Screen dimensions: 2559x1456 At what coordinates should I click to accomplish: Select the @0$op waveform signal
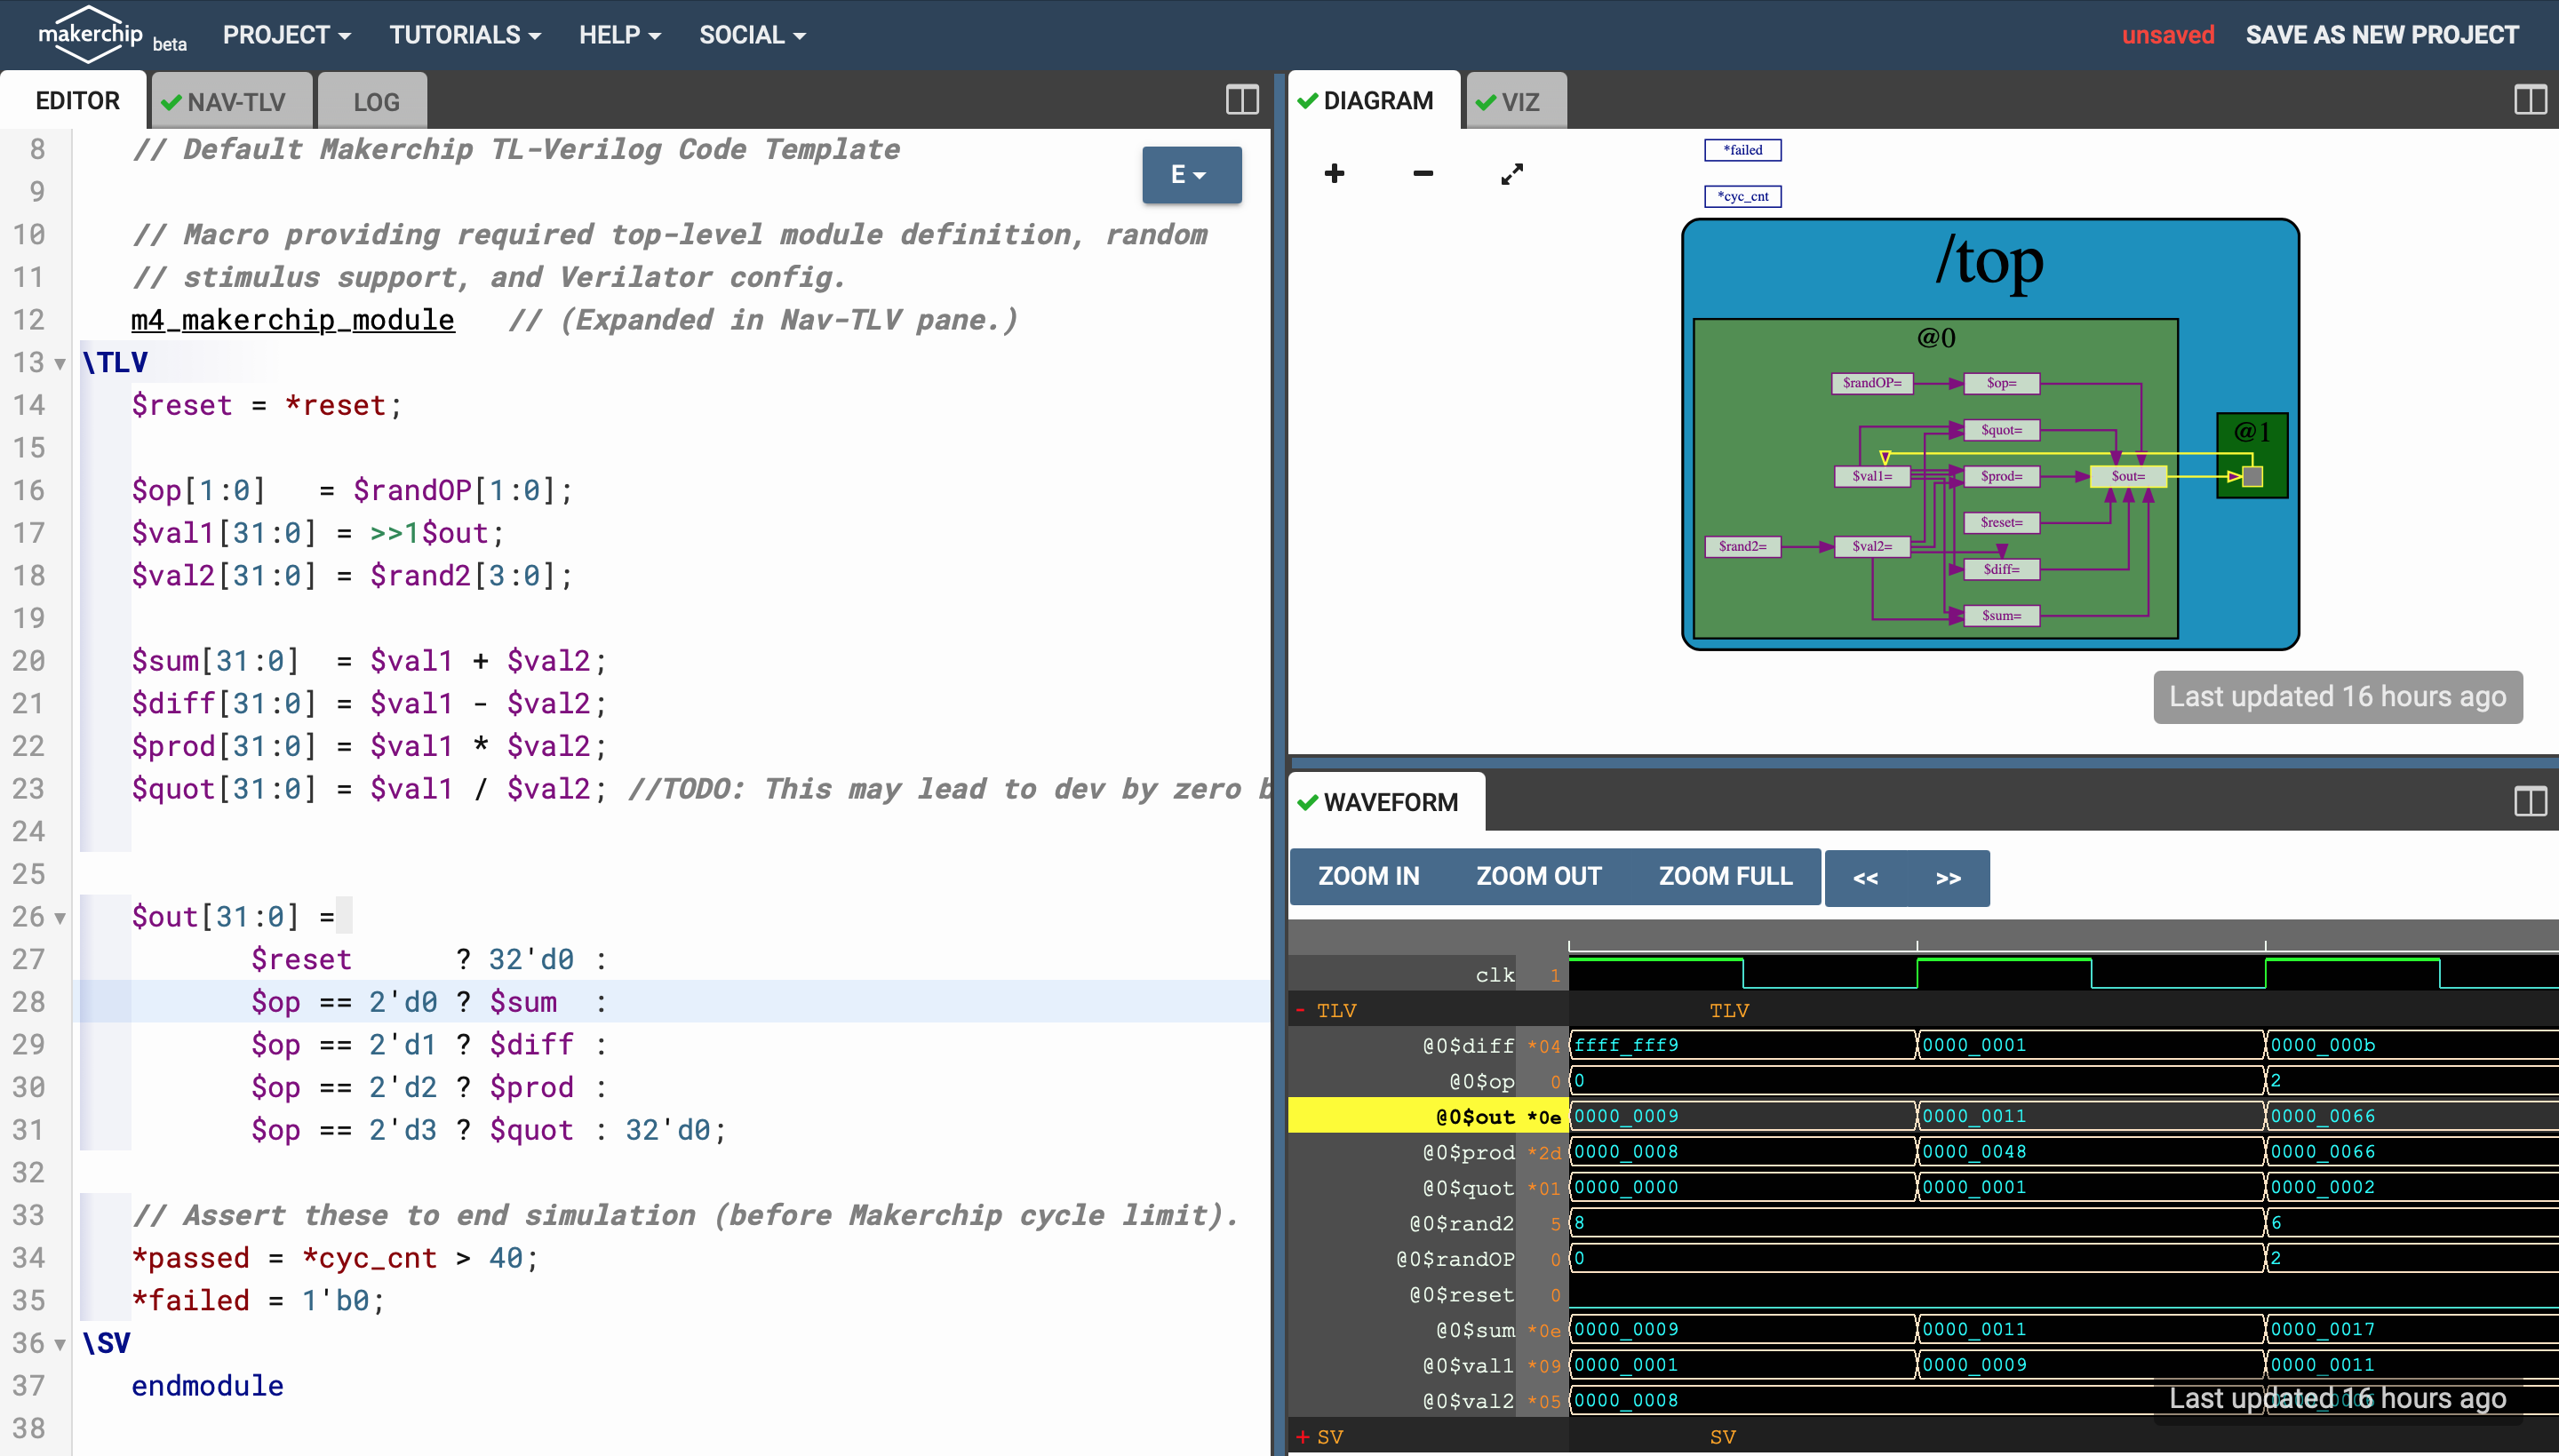(1481, 1081)
